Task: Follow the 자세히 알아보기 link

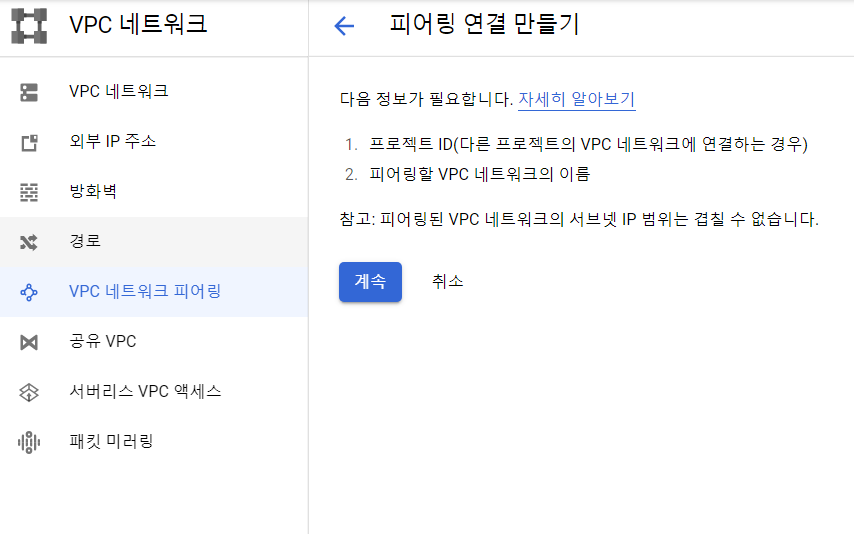Action: point(576,99)
